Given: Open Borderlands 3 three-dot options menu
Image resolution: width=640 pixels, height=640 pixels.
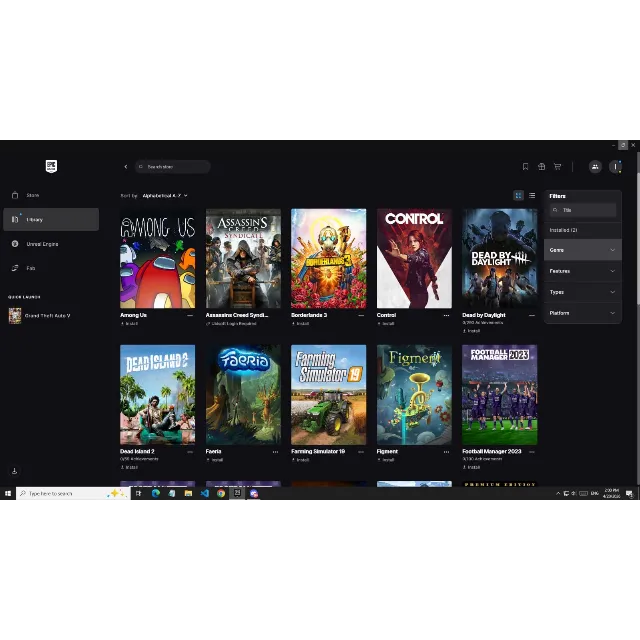Looking at the screenshot, I should [x=361, y=316].
